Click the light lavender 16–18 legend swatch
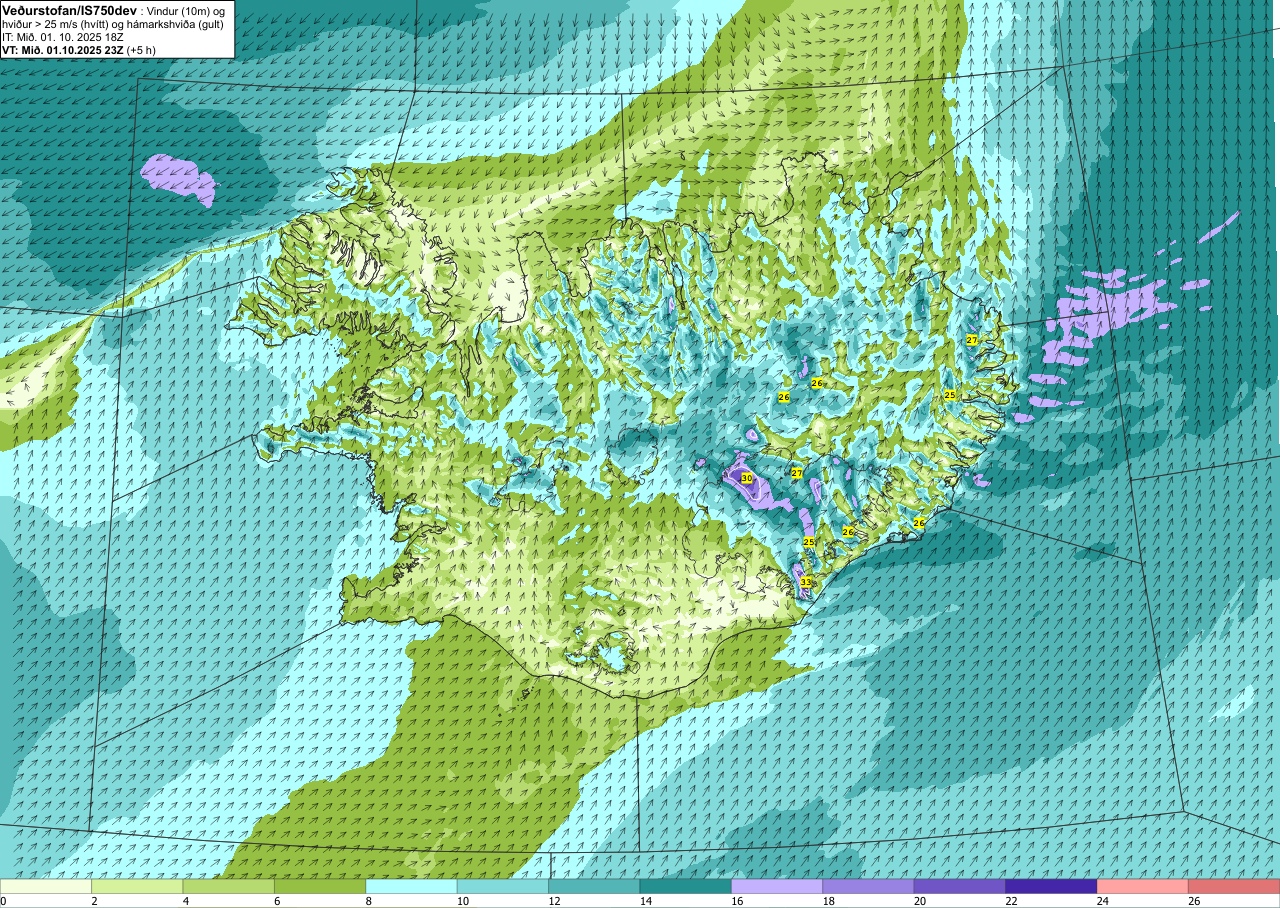The image size is (1280, 908). click(x=777, y=887)
